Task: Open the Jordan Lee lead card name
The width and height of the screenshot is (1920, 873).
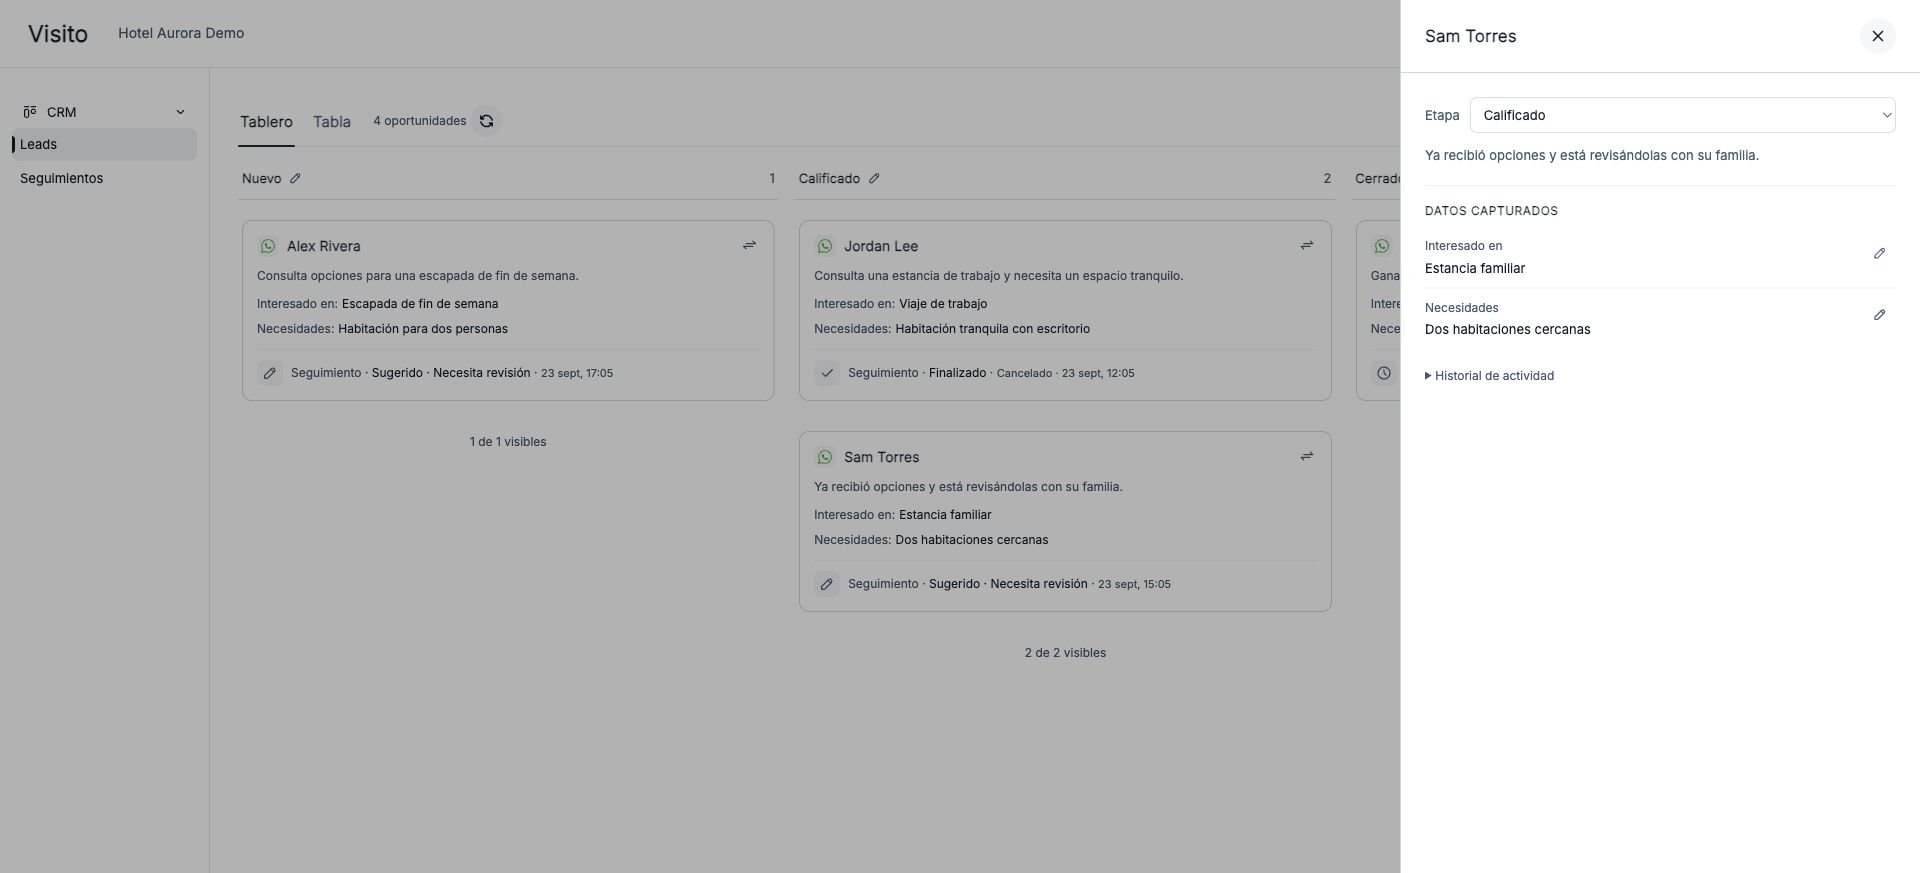Action: 881,246
